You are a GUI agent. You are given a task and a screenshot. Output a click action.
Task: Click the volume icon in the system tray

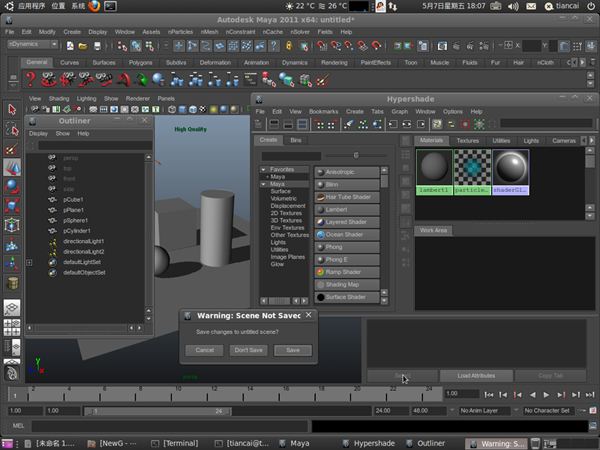(513, 6)
